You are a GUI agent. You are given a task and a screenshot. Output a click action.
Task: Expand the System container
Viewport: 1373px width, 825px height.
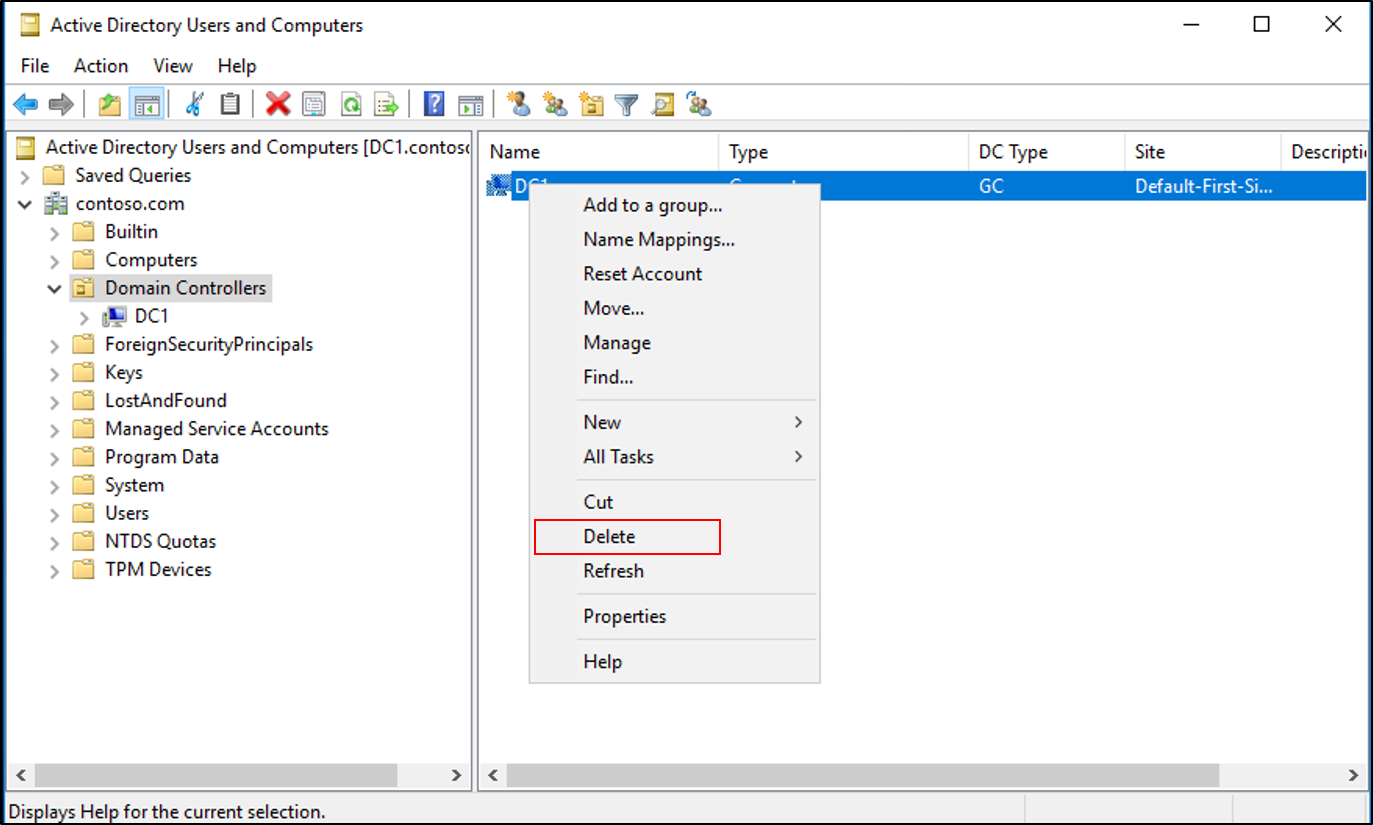coord(55,485)
